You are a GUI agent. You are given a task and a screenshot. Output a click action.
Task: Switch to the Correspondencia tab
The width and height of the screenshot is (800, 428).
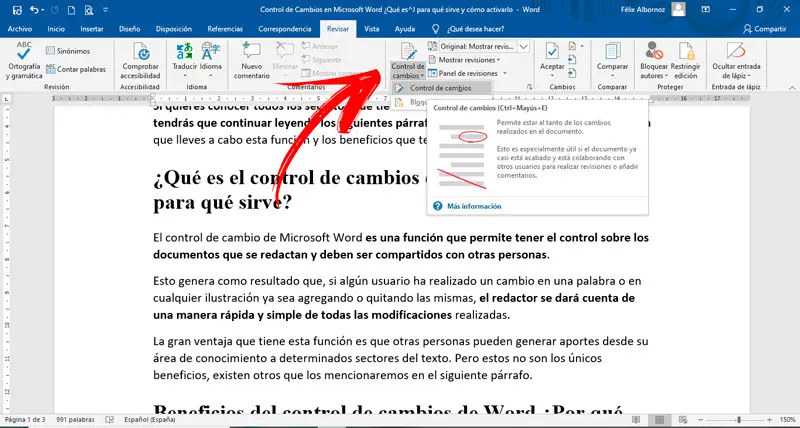pos(285,29)
